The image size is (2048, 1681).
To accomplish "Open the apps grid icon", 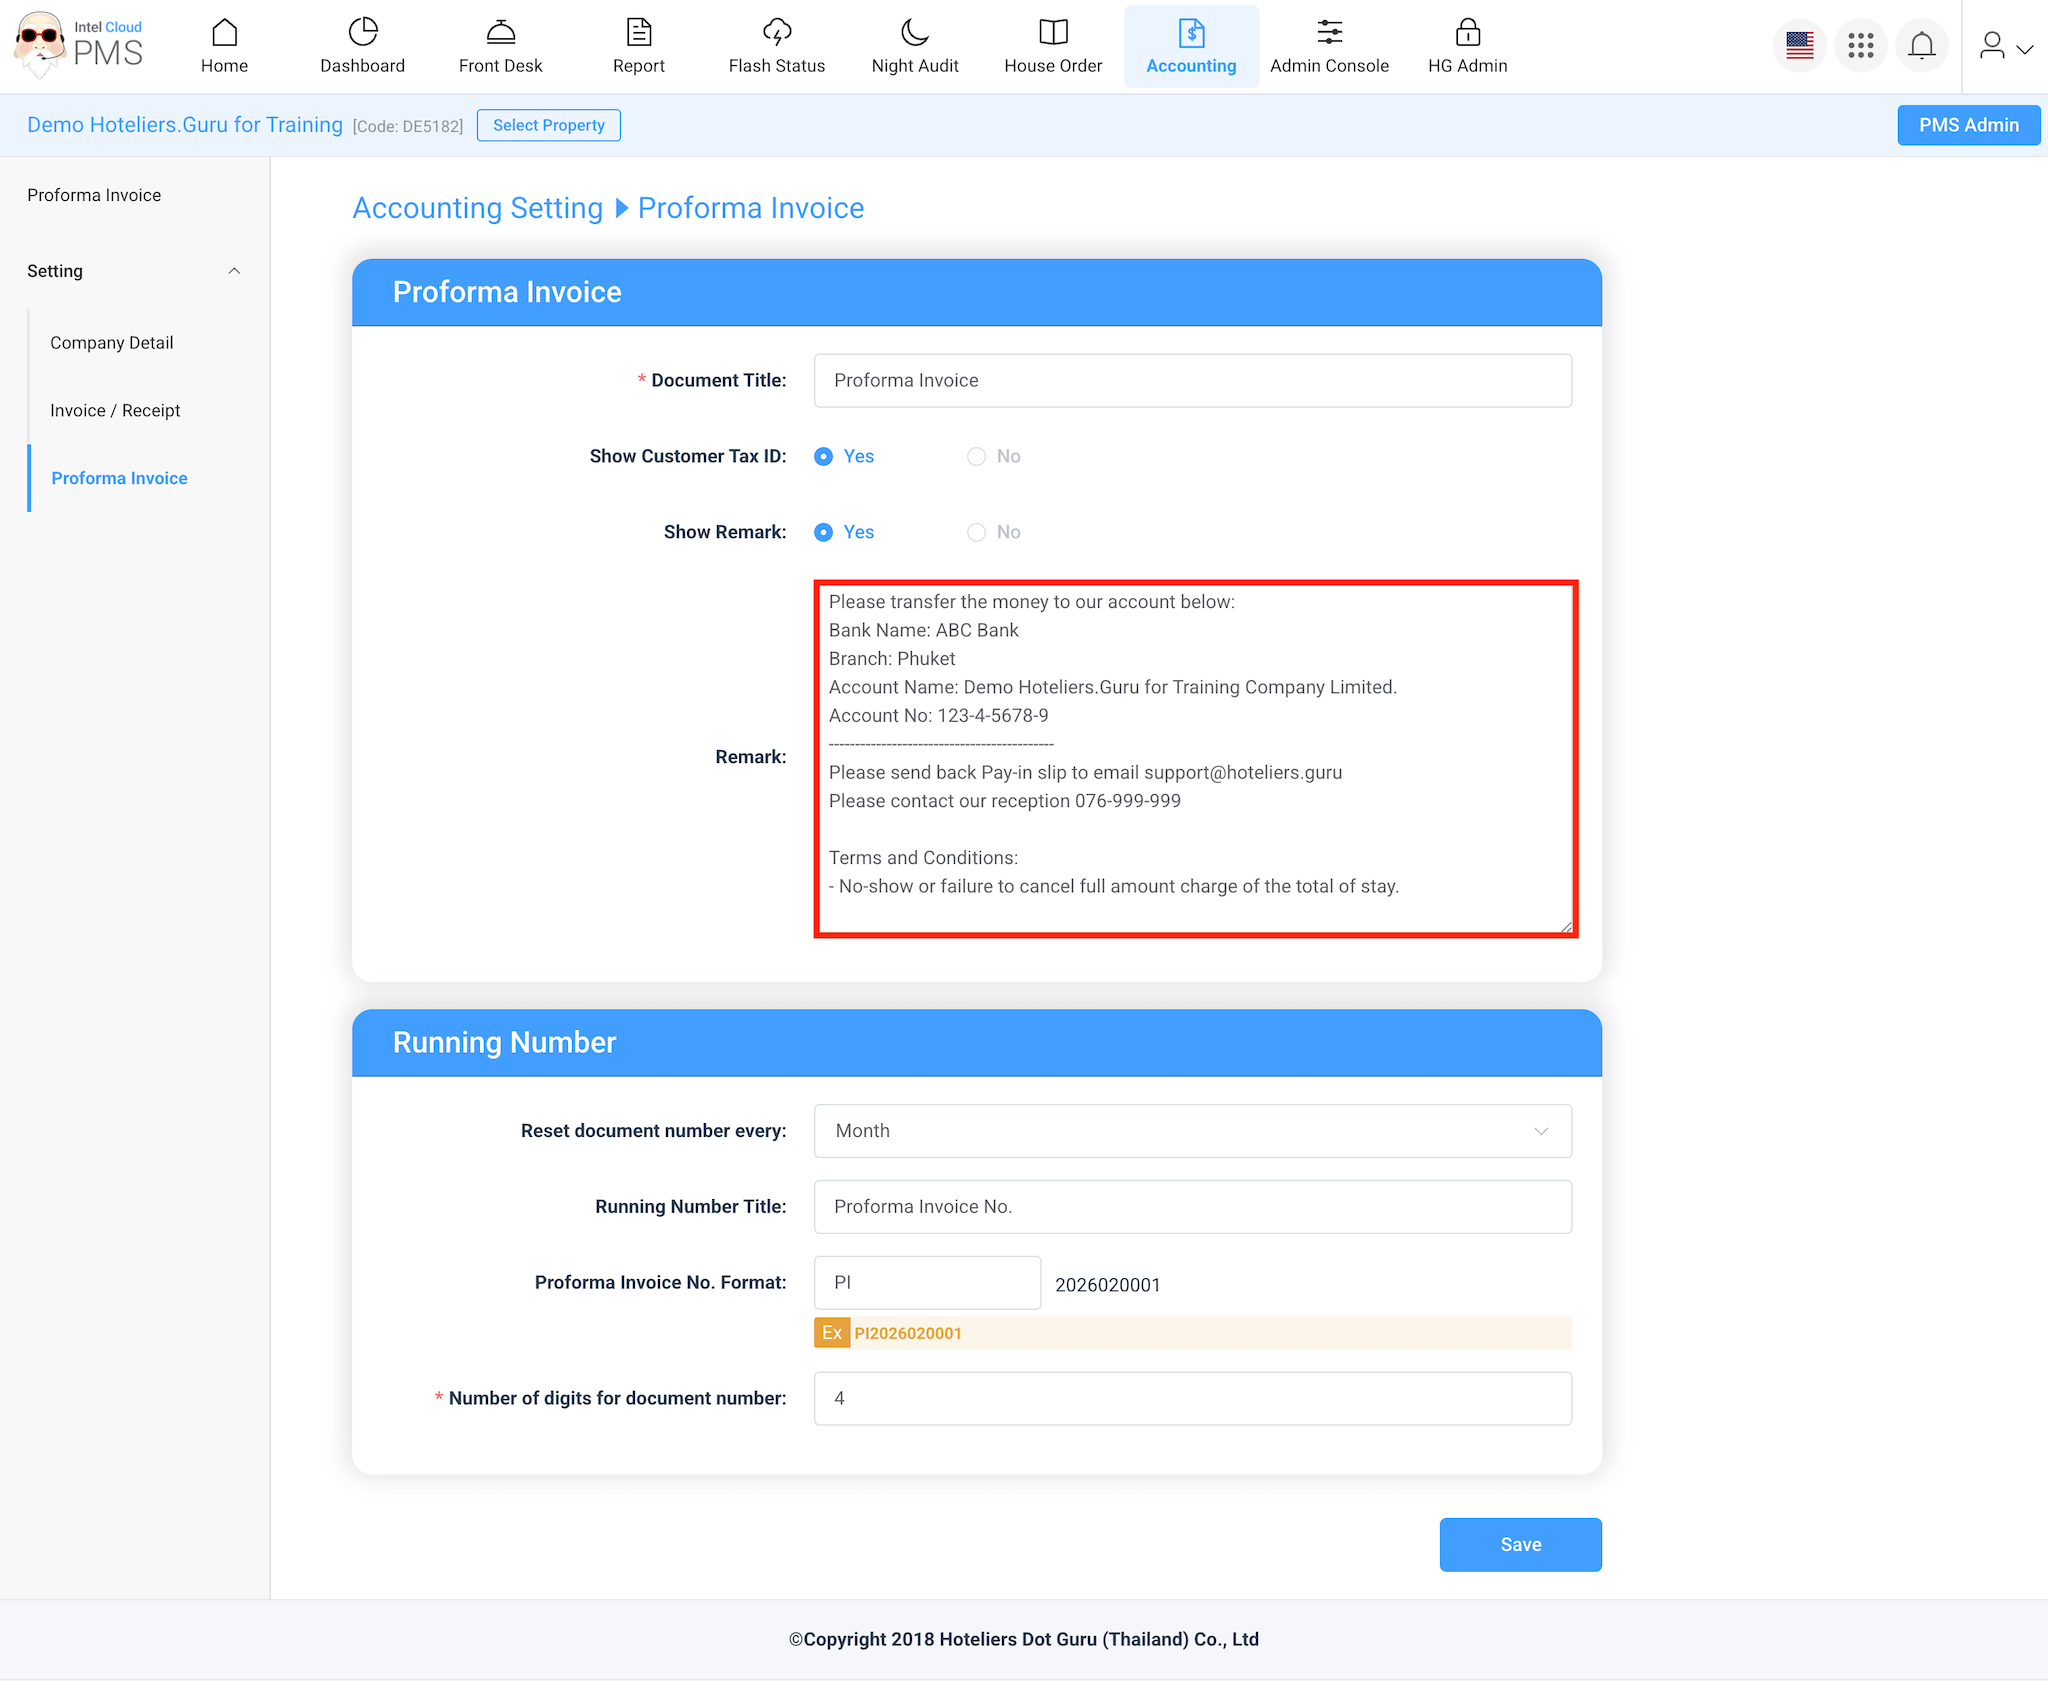I will [1860, 46].
